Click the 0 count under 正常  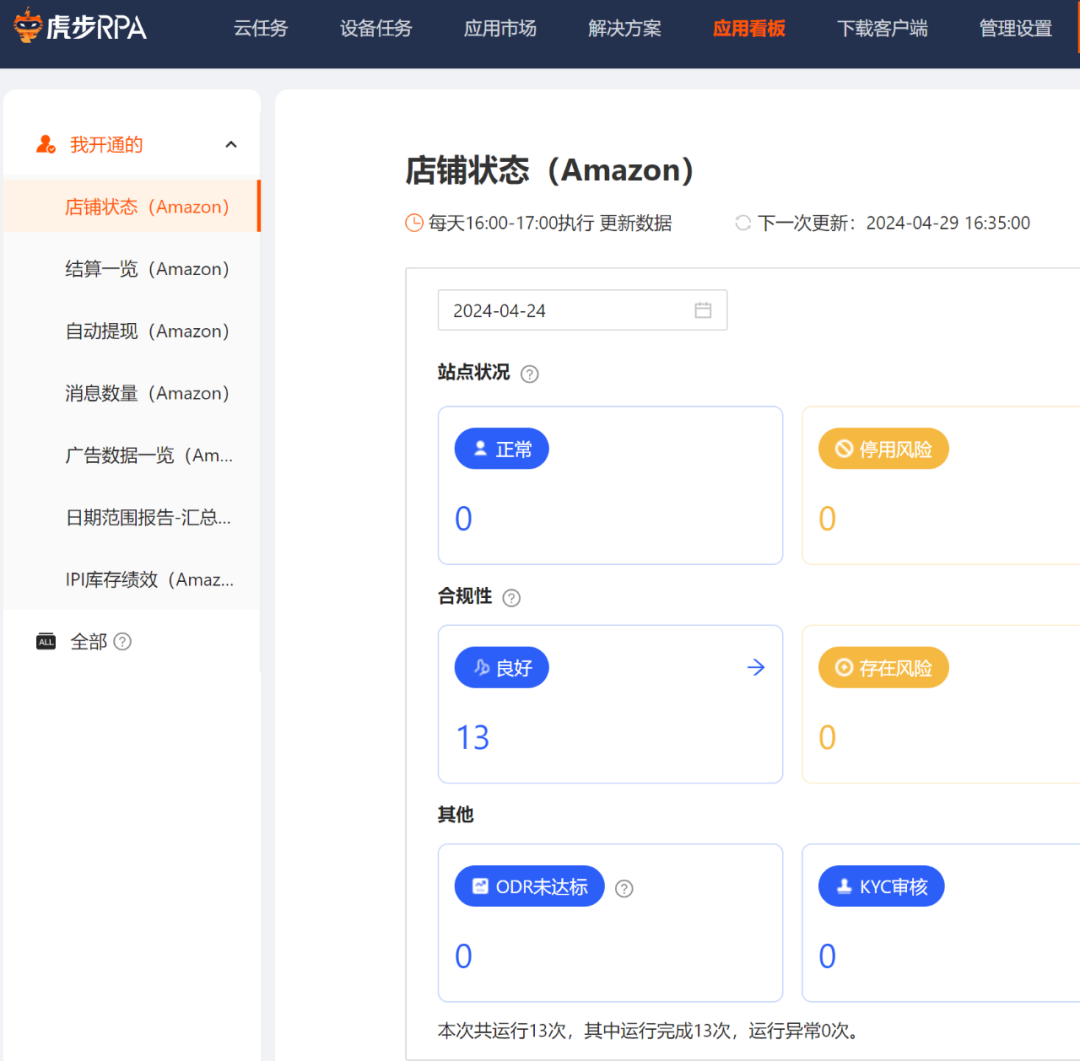(x=464, y=518)
